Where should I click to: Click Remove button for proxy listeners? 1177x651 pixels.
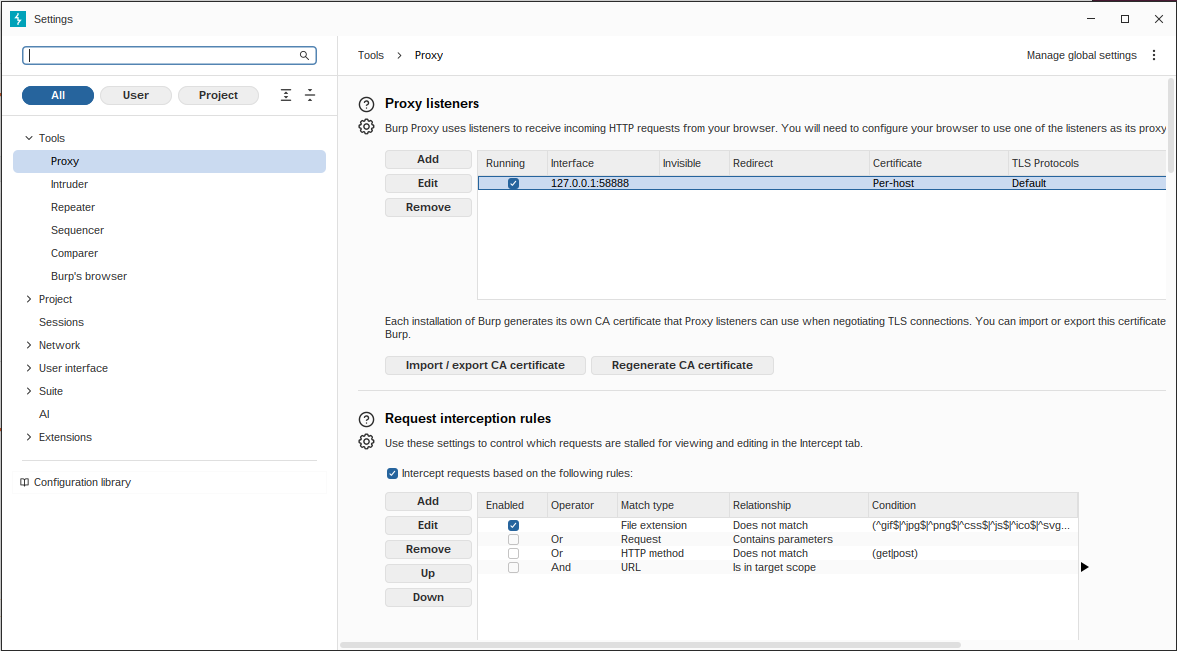pos(428,207)
